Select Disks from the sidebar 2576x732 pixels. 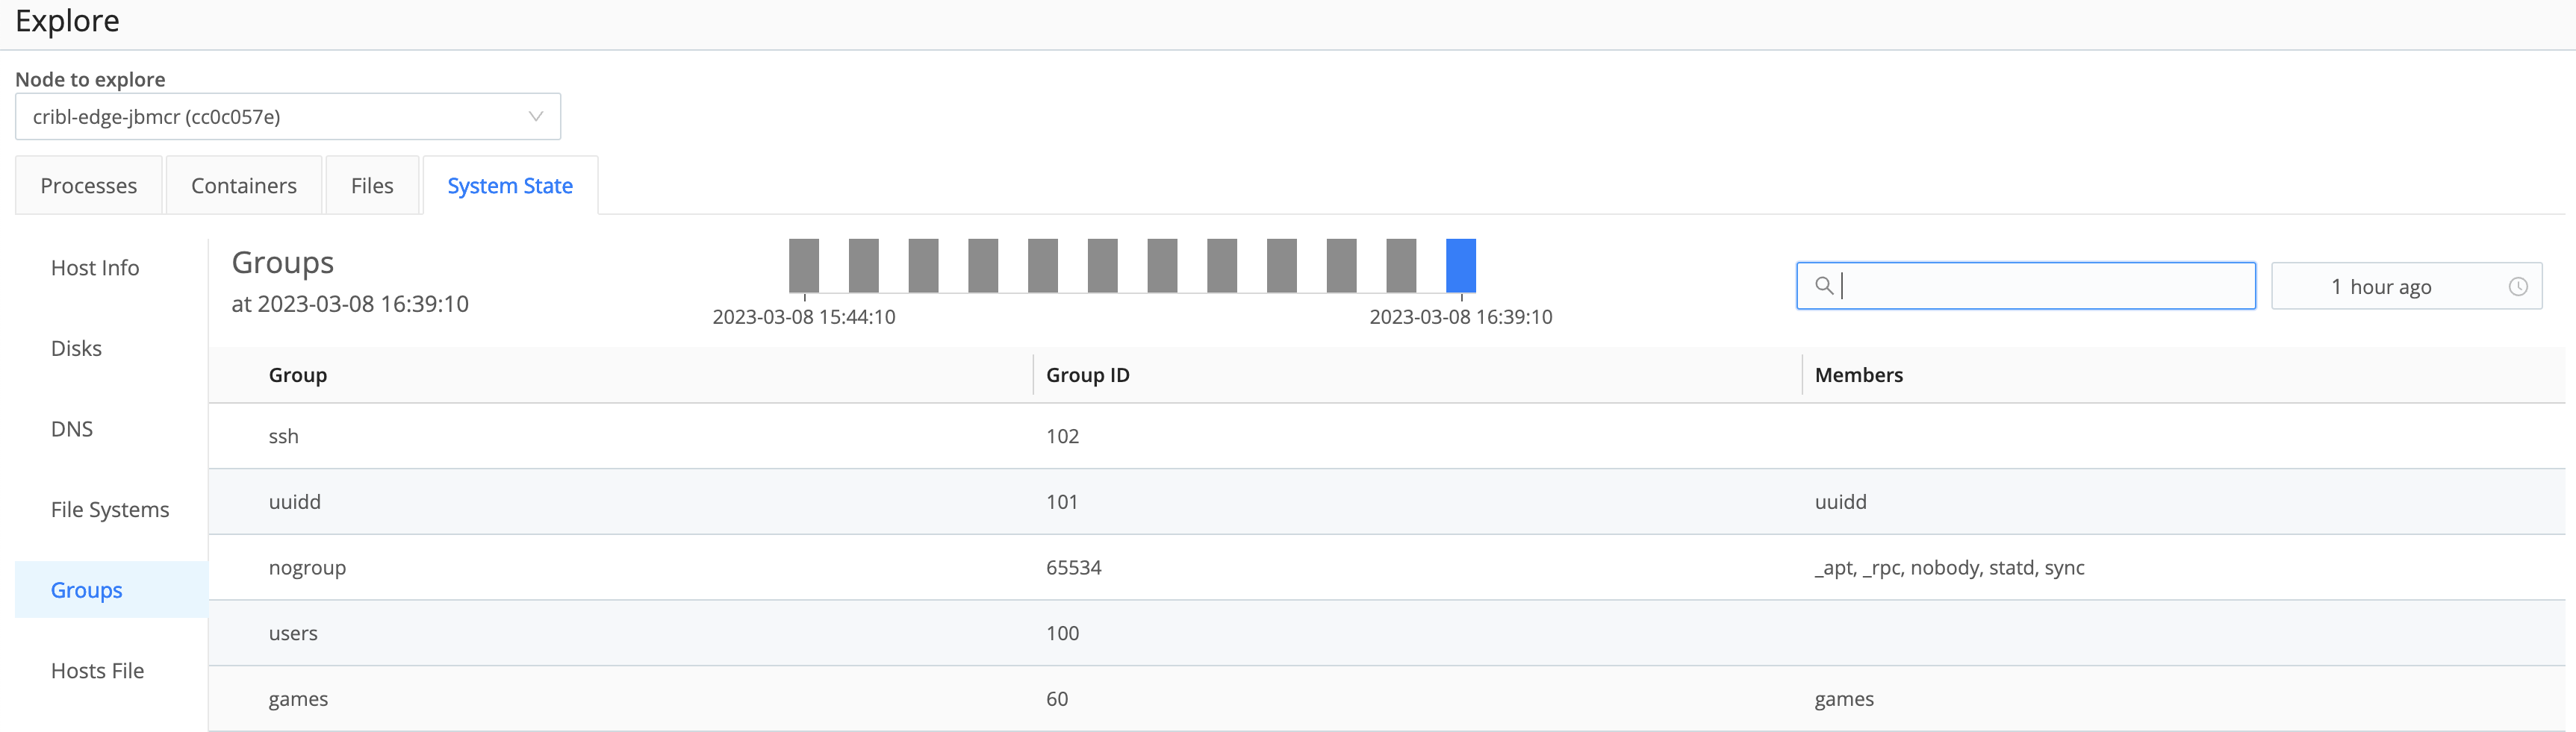tap(76, 348)
